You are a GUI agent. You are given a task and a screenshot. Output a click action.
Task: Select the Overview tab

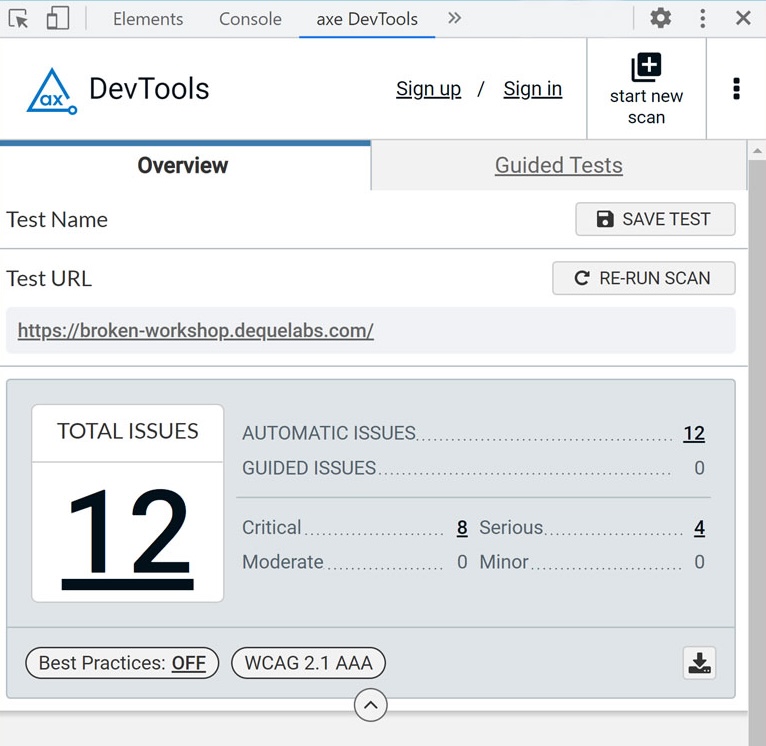[x=185, y=165]
